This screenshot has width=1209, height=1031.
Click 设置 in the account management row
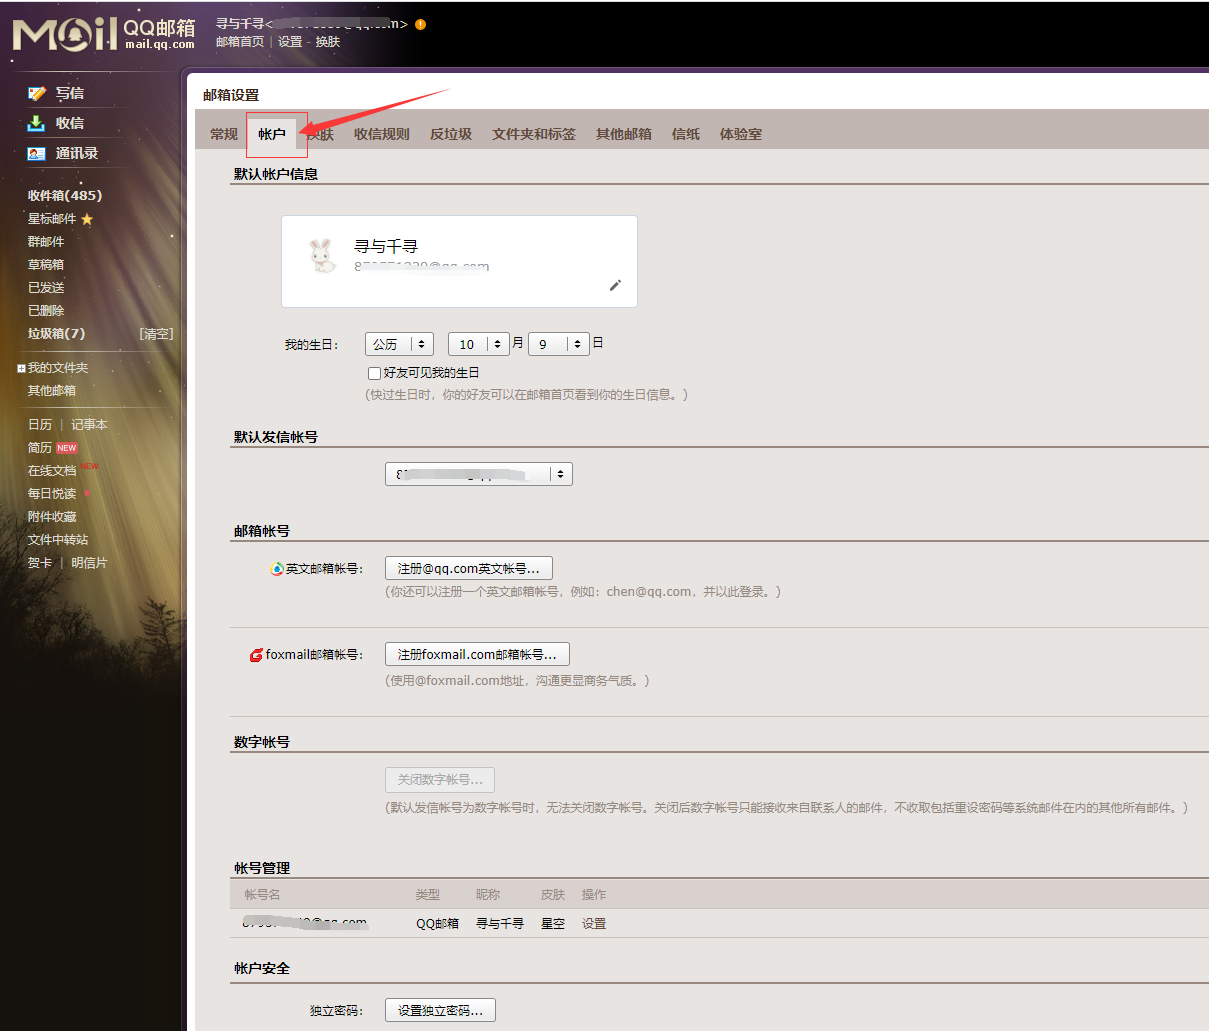click(x=594, y=924)
